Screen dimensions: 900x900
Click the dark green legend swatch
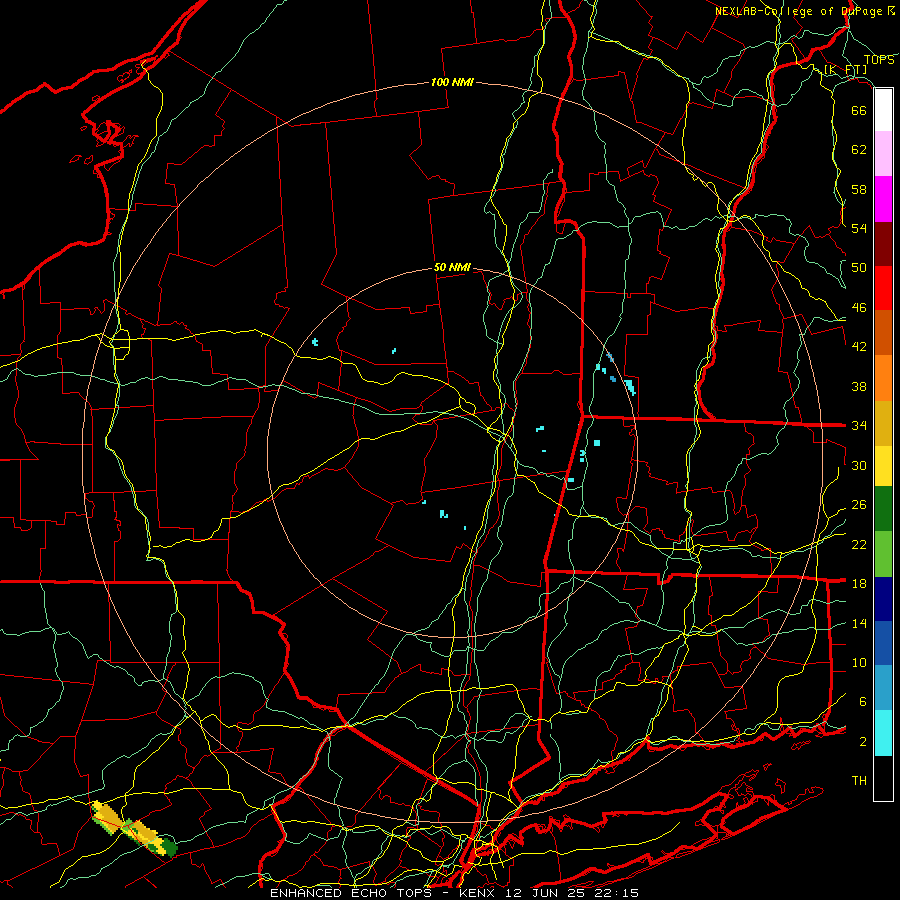[x=883, y=509]
